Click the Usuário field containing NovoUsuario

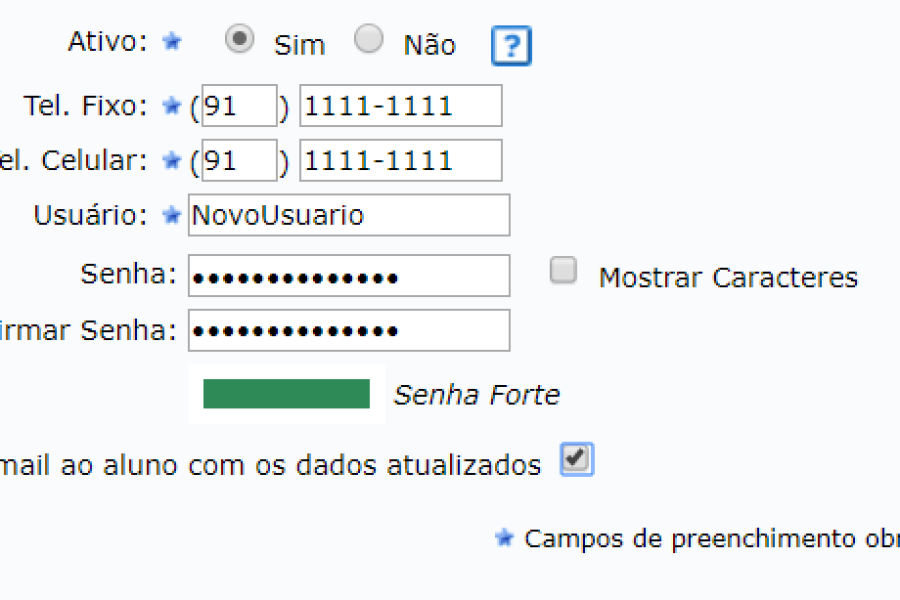click(x=348, y=215)
